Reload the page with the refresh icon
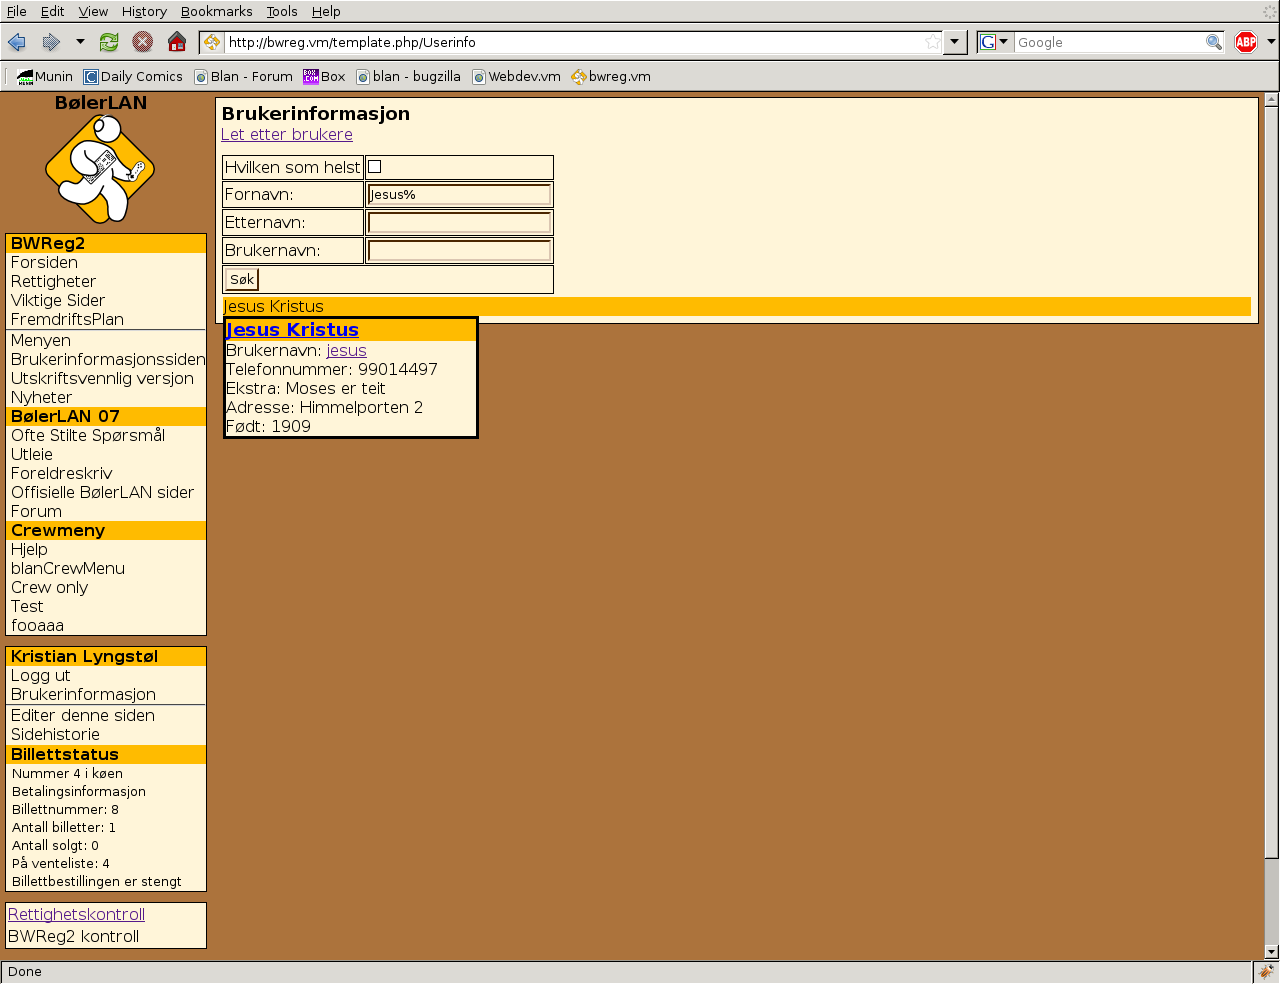The width and height of the screenshot is (1280, 984). [109, 42]
